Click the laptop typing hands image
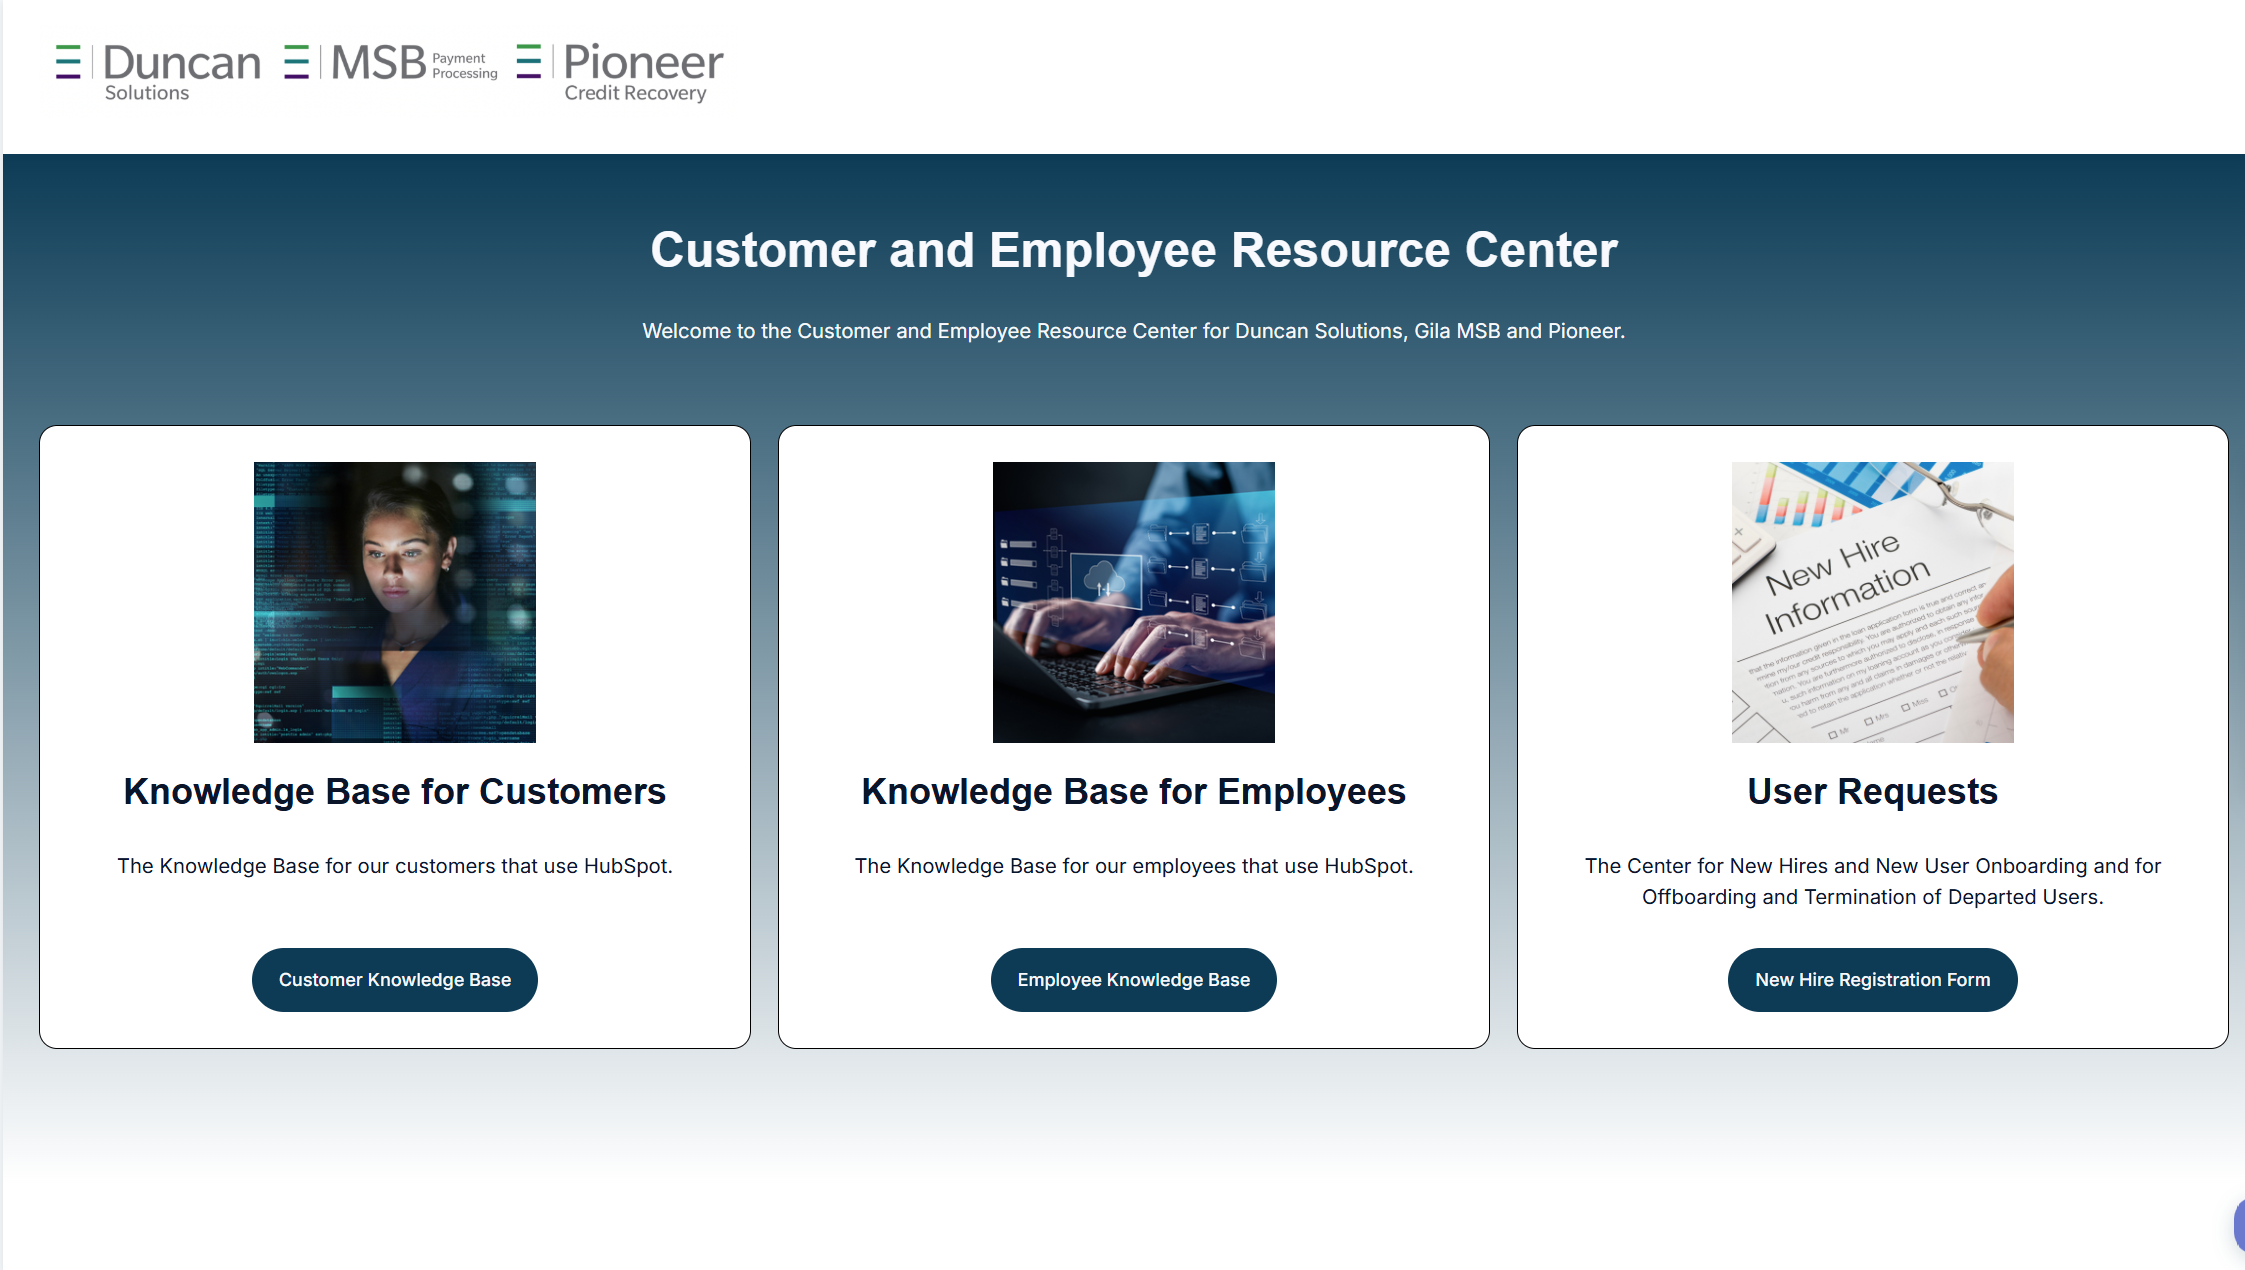Viewport: 2245px width, 1270px height. pos(1134,602)
